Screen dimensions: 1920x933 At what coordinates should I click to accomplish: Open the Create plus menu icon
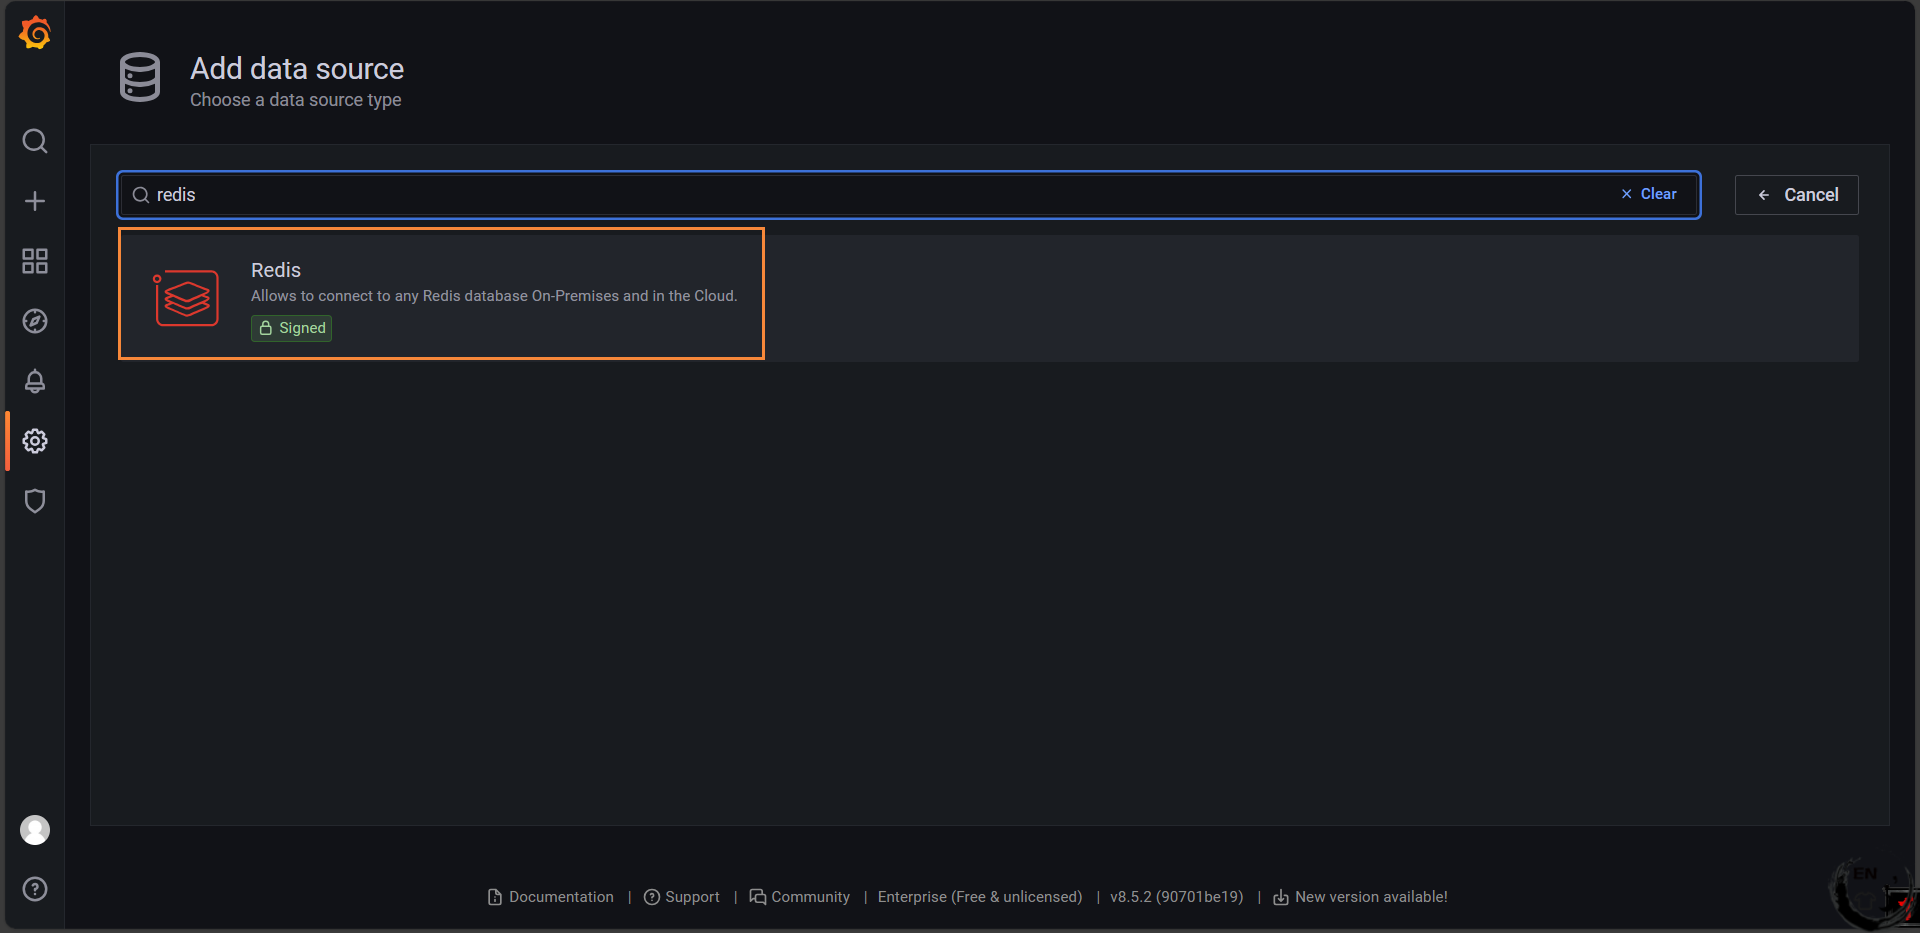[x=35, y=201]
